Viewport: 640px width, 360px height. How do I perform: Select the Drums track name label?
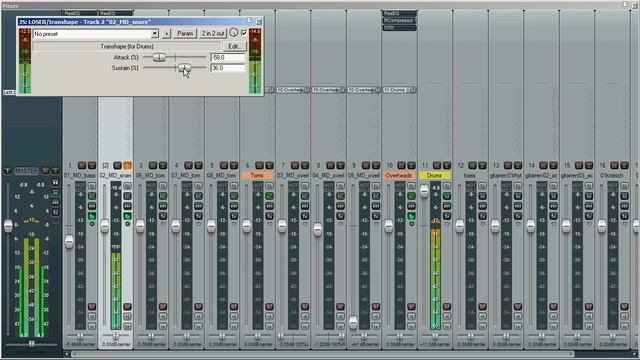[435, 176]
